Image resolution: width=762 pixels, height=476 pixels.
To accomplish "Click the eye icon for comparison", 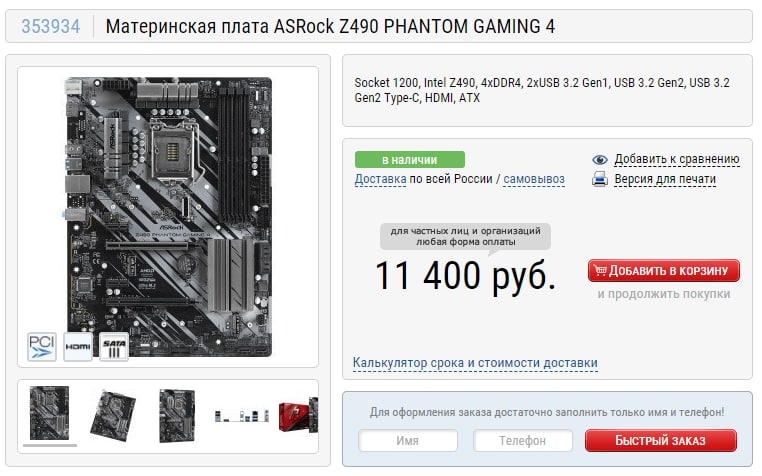I will point(600,159).
